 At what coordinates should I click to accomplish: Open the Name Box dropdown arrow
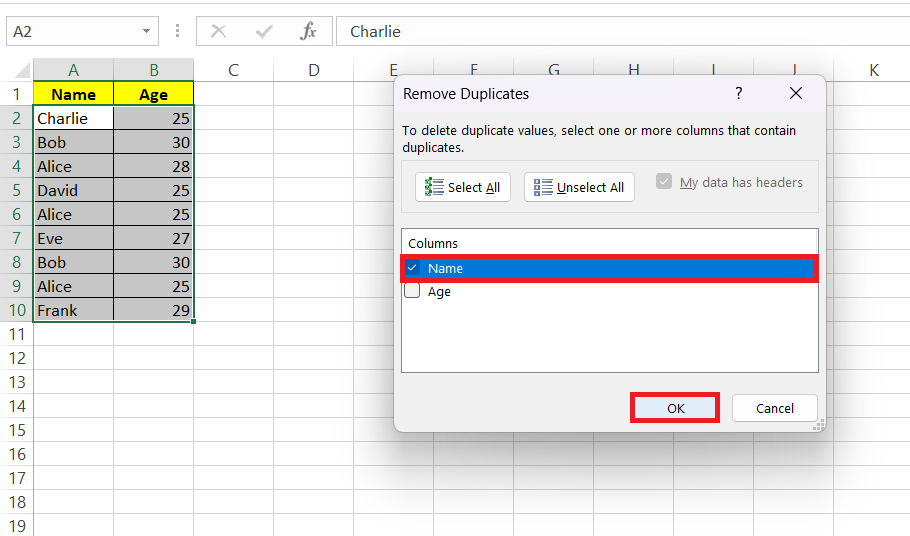click(x=146, y=31)
